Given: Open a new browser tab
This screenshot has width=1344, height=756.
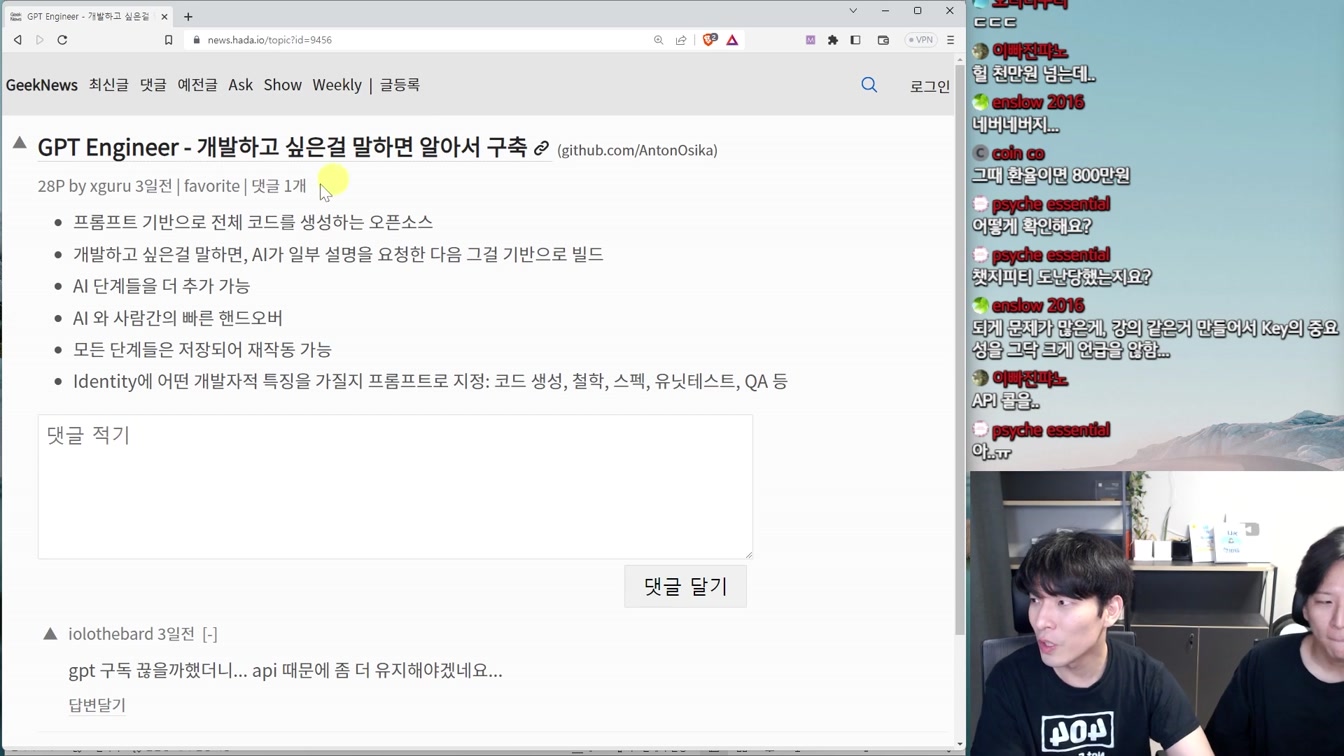Looking at the screenshot, I should (188, 16).
